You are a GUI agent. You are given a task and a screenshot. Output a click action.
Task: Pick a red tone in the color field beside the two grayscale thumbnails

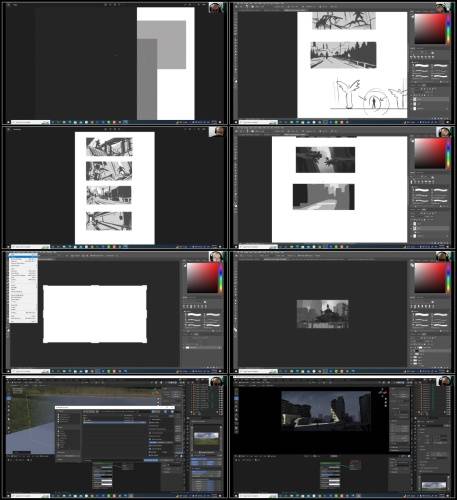[430, 153]
